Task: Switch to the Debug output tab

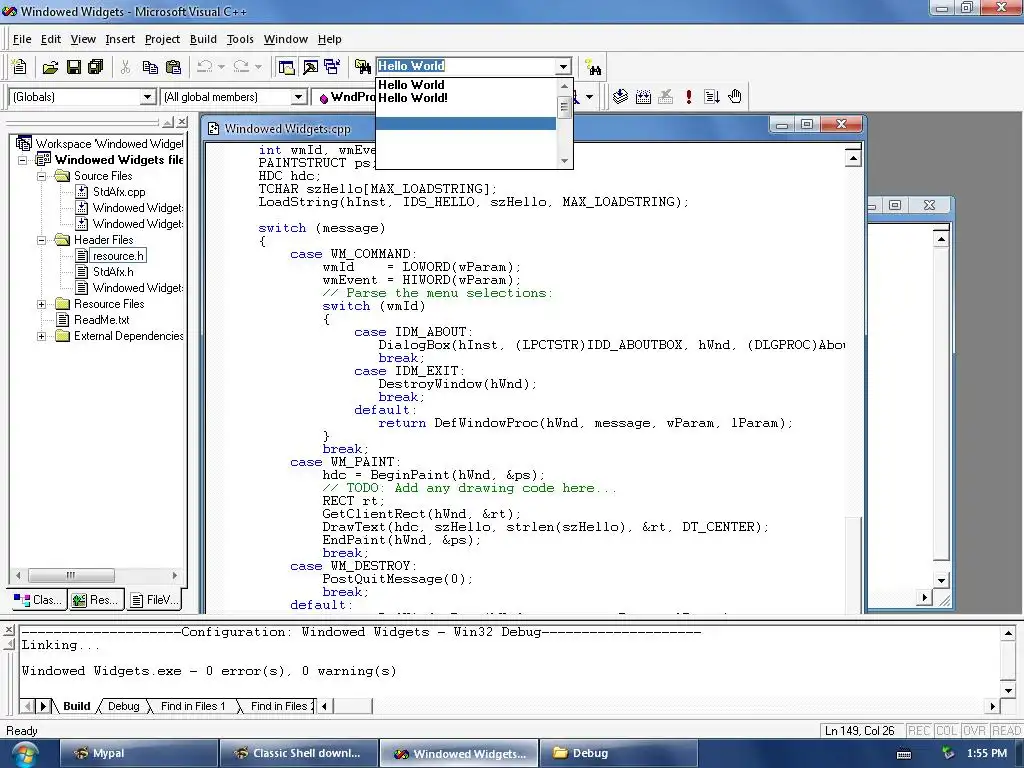Action: click(x=123, y=706)
